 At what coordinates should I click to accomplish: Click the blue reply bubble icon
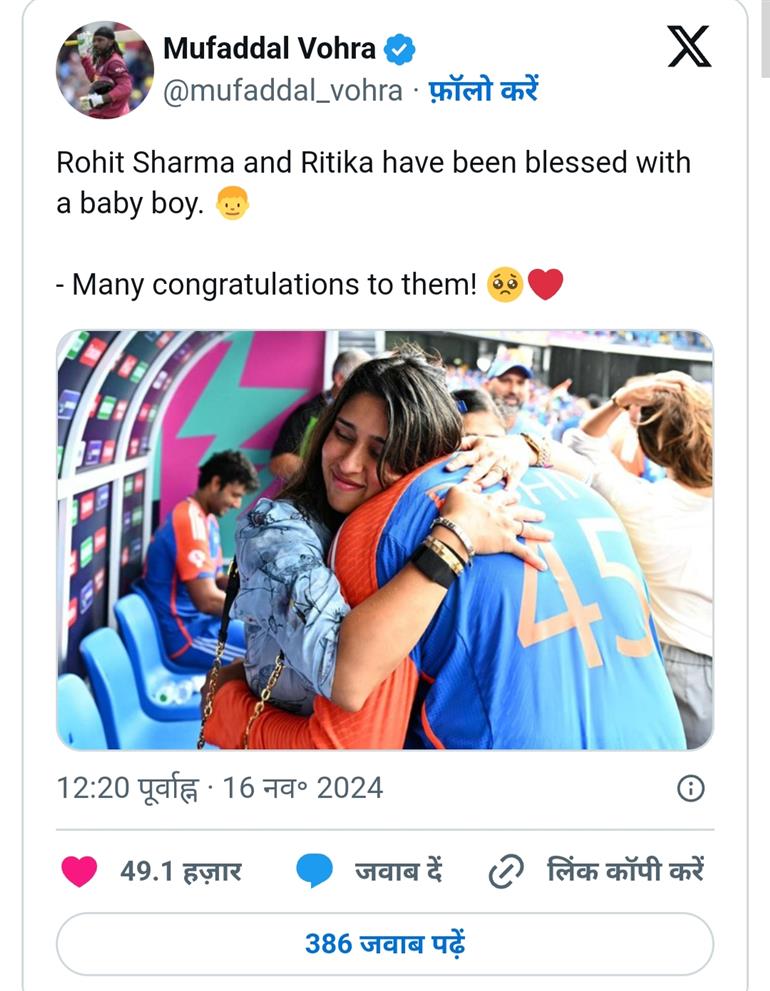tap(314, 871)
